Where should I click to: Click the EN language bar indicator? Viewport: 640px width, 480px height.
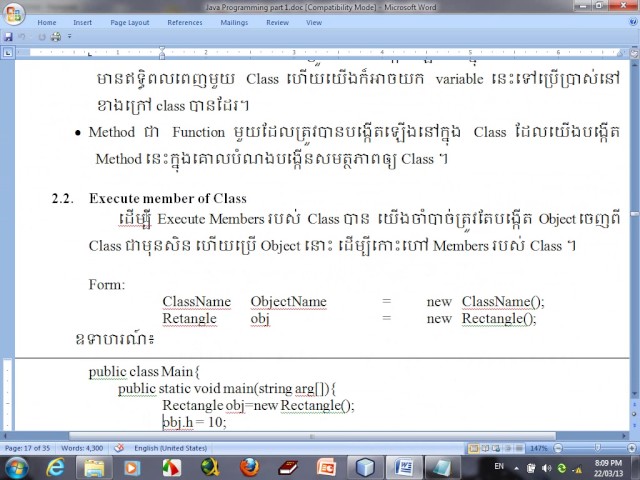click(499, 467)
